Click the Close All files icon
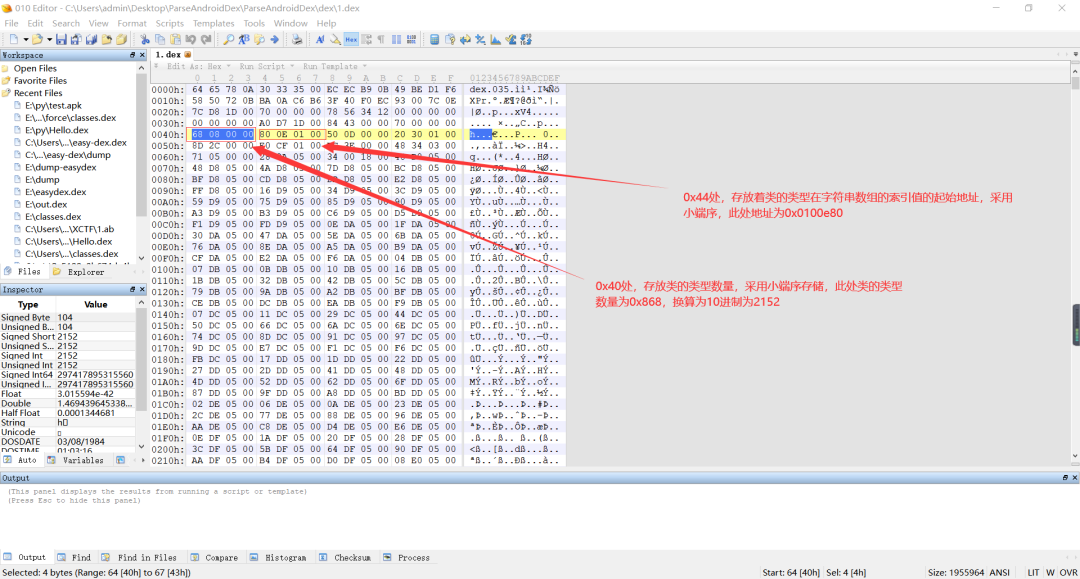Image resolution: width=1080 pixels, height=579 pixels. click(121, 39)
